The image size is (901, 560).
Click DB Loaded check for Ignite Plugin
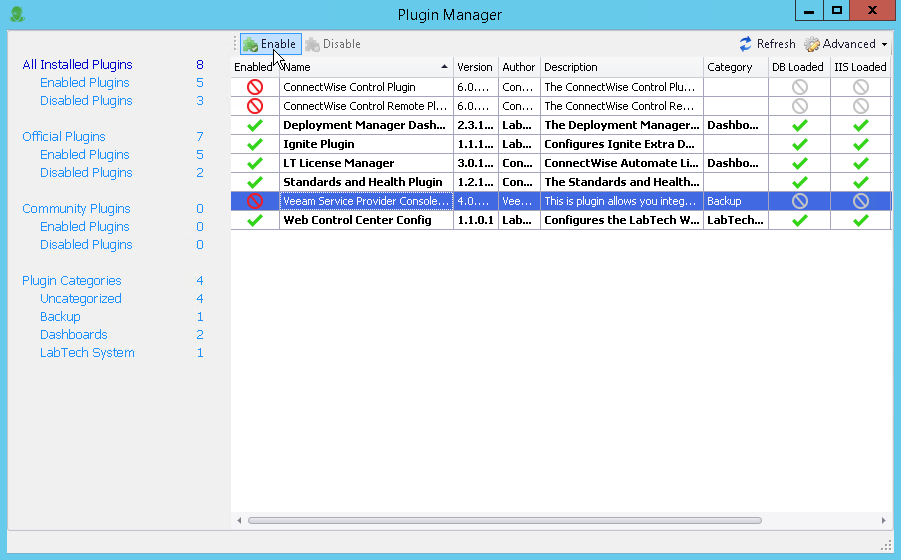click(x=800, y=144)
